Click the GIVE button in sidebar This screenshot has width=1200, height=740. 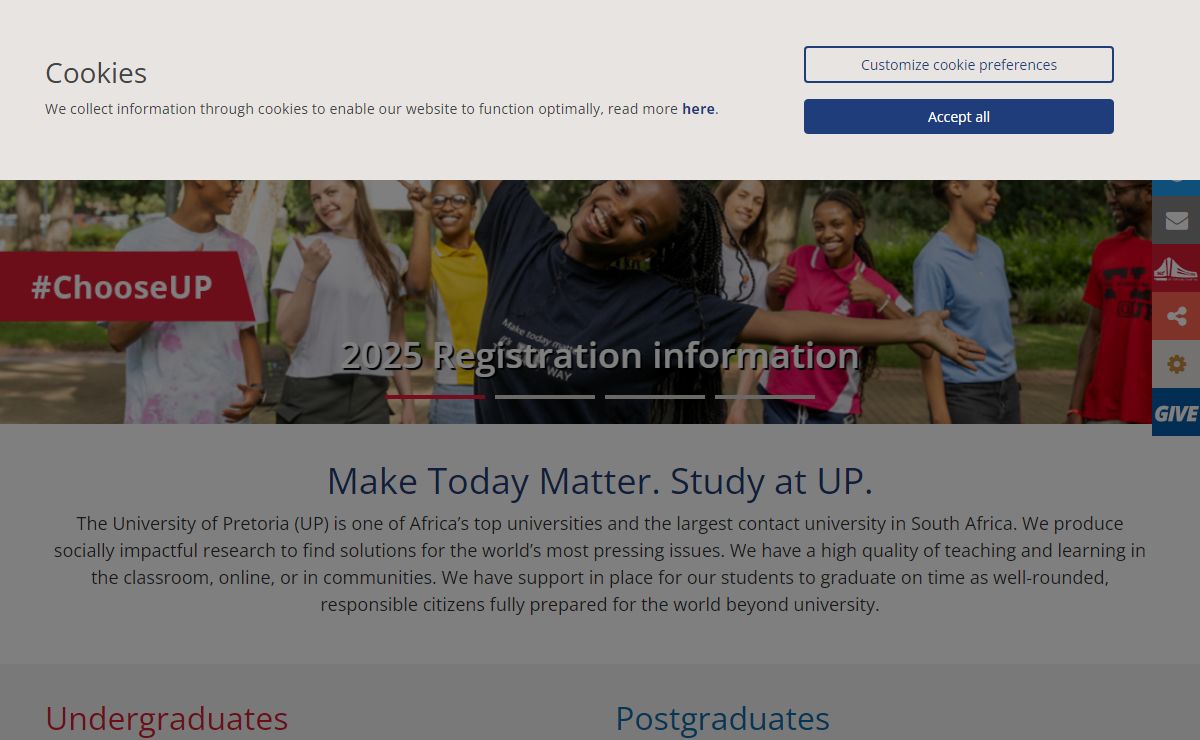[x=1176, y=412]
